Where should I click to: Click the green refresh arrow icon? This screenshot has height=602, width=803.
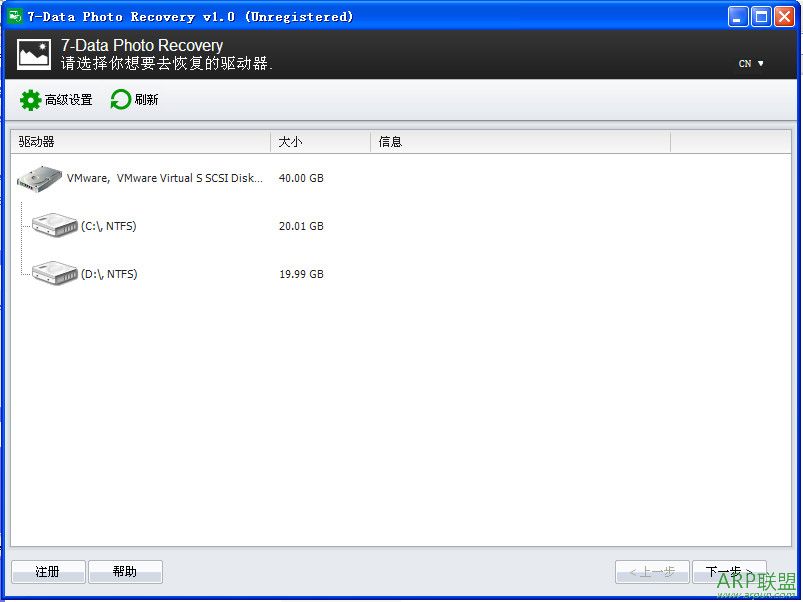121,99
